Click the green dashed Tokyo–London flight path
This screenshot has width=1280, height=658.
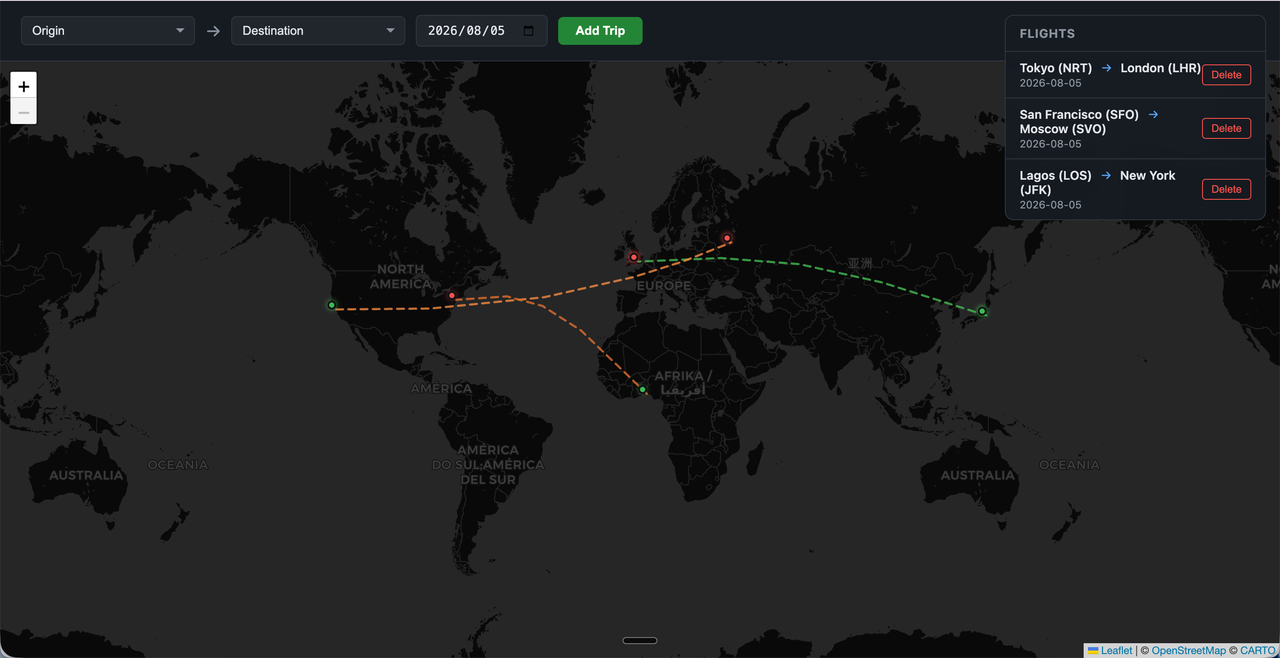[800, 264]
